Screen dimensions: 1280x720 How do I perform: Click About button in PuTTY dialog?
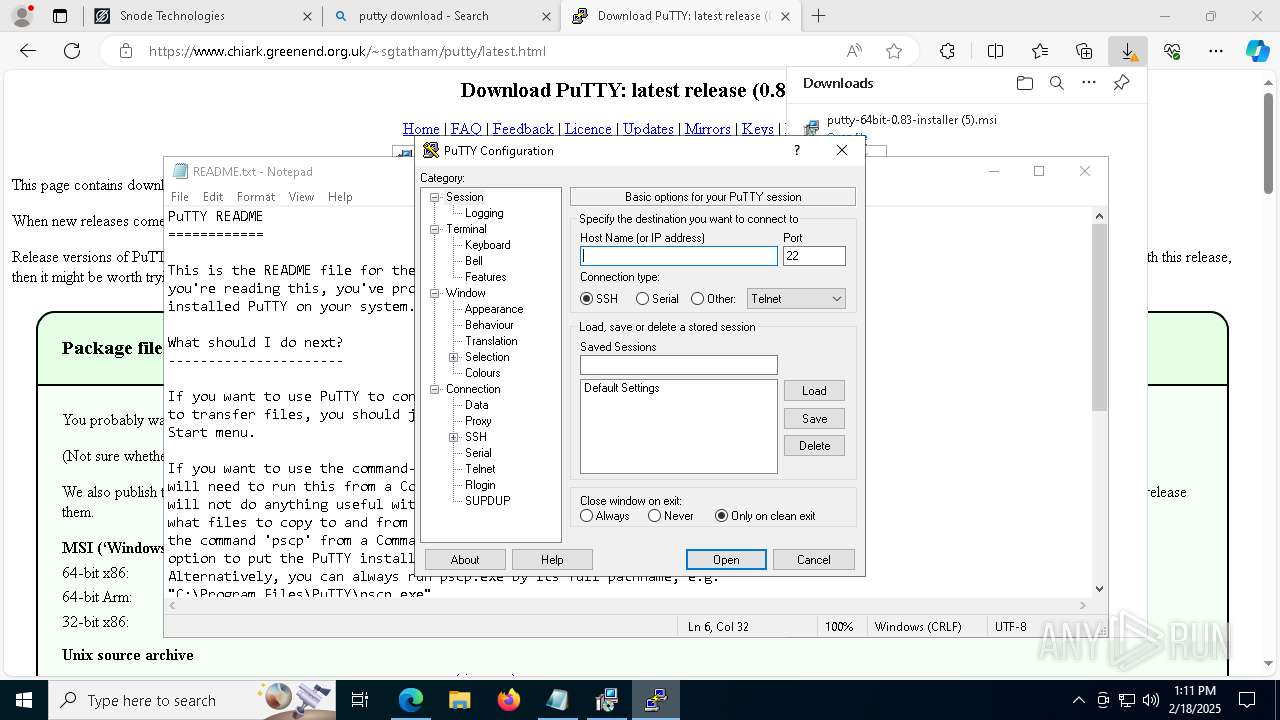click(465, 560)
